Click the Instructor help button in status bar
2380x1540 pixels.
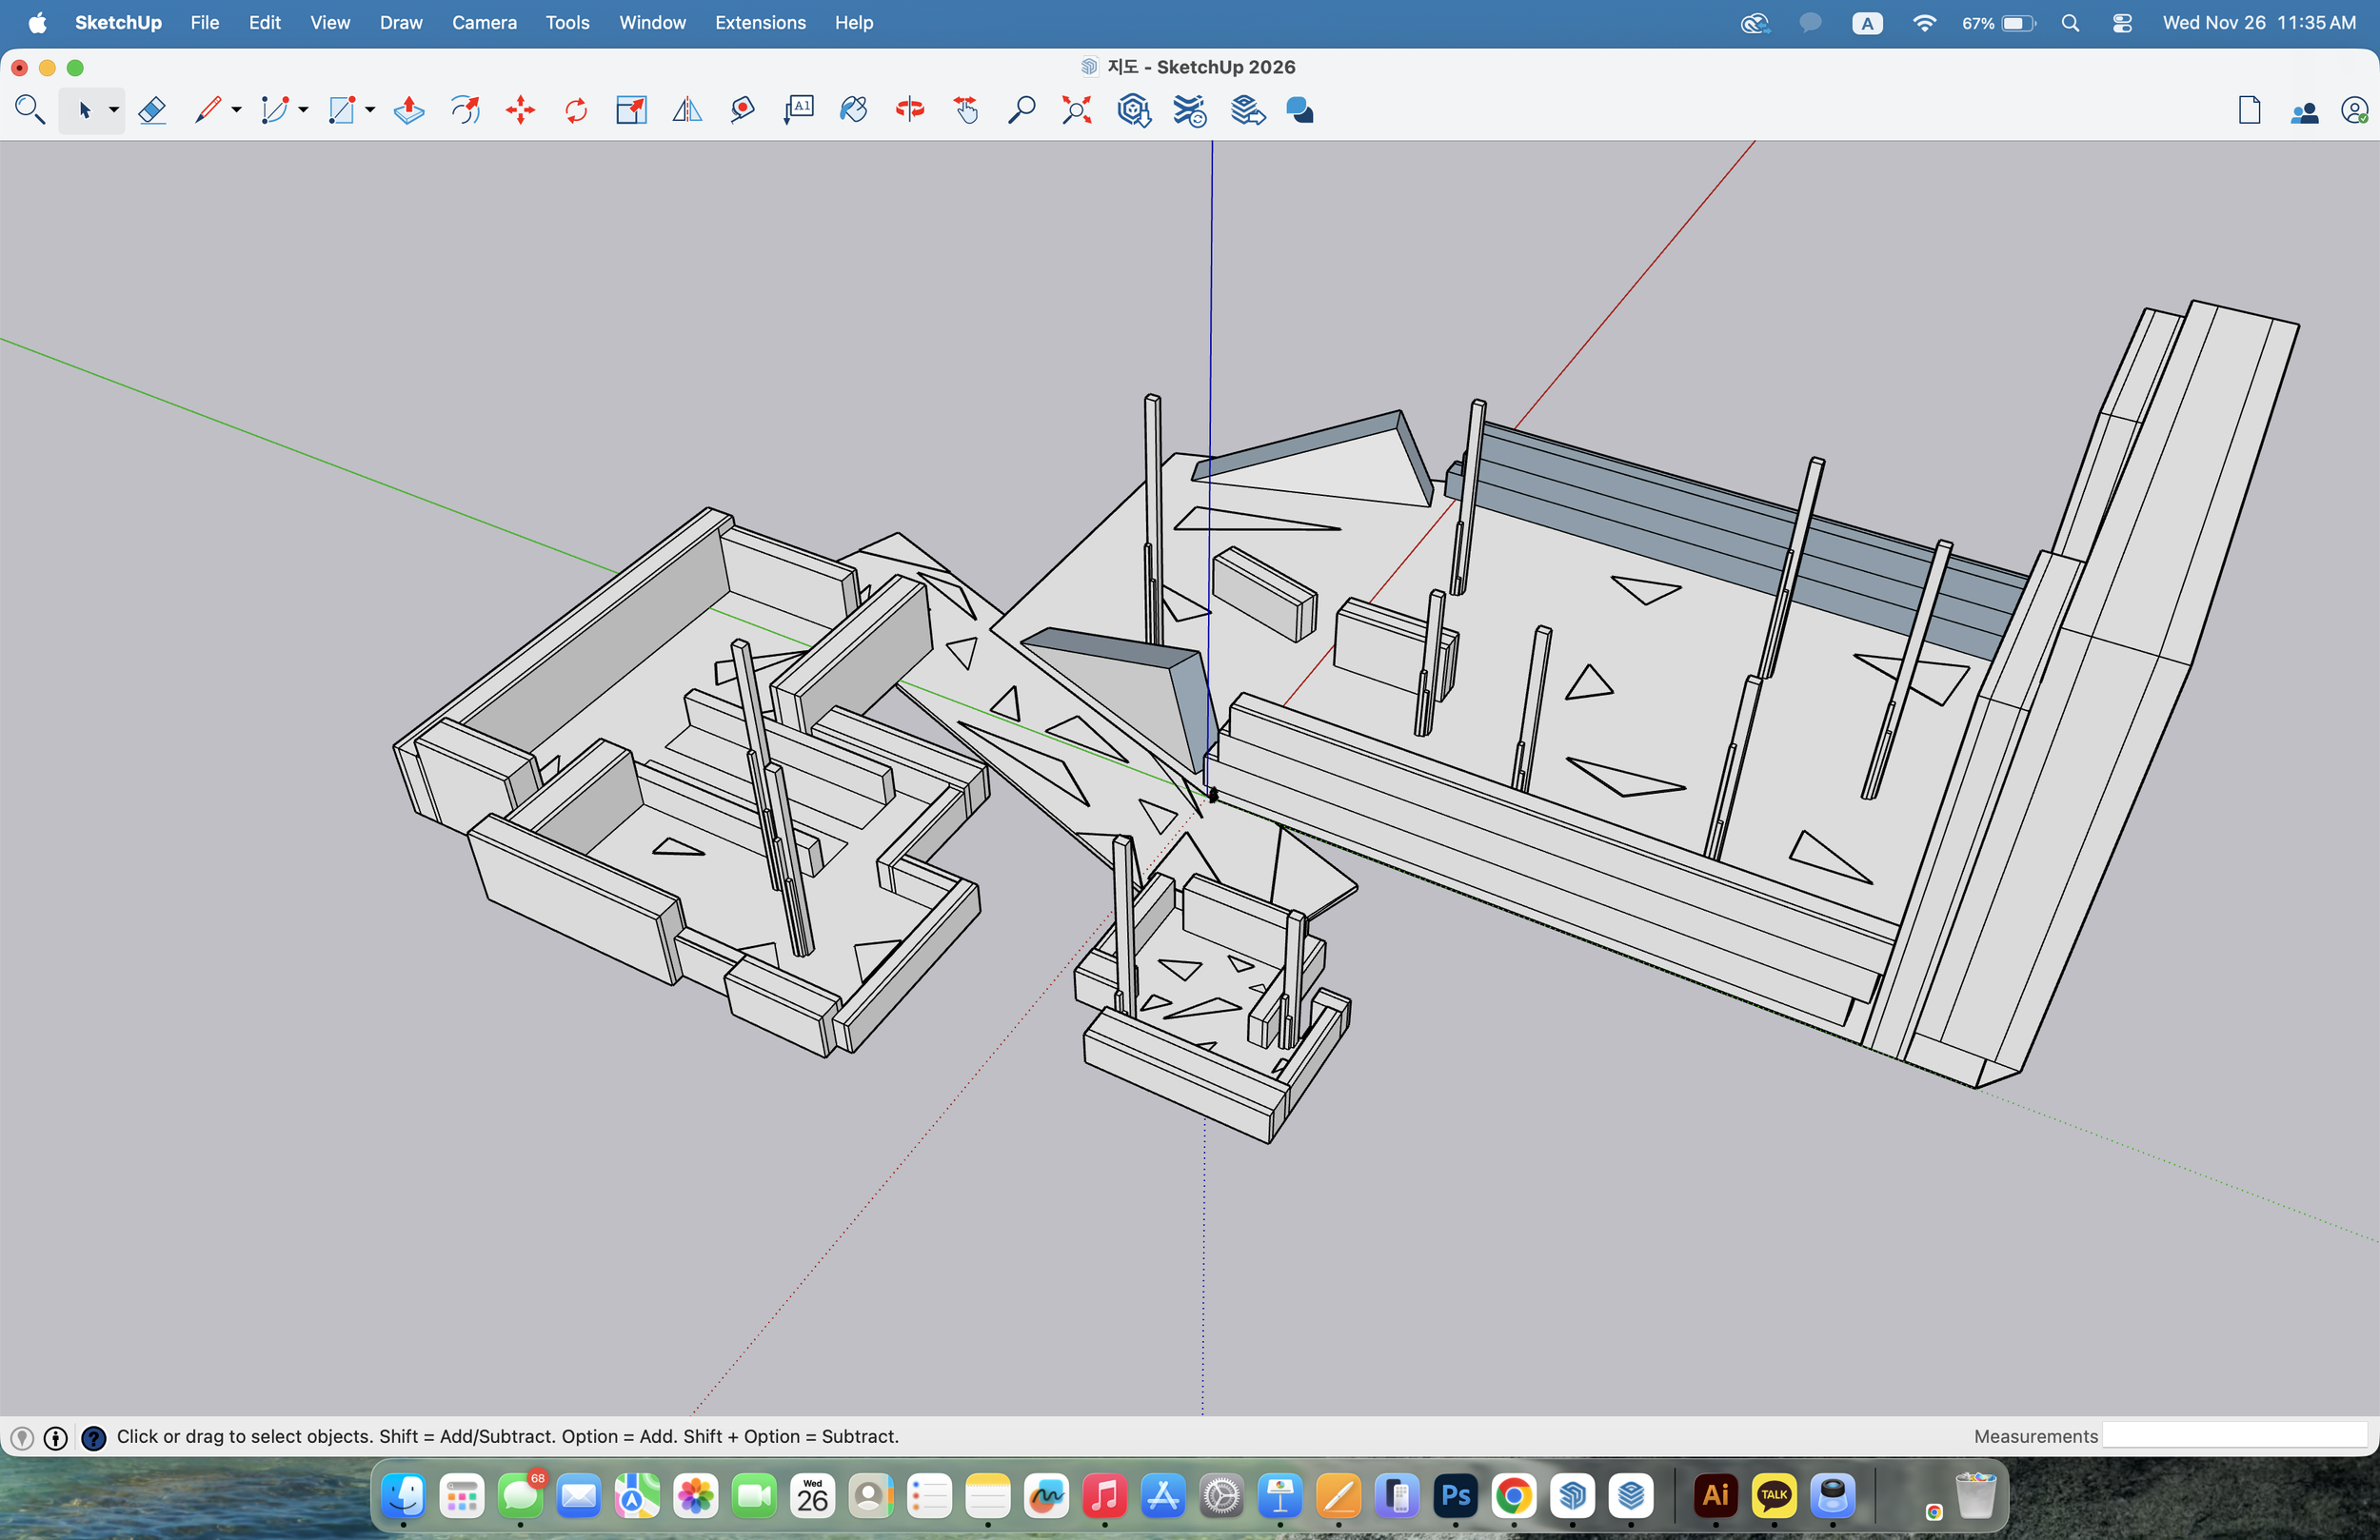click(93, 1438)
